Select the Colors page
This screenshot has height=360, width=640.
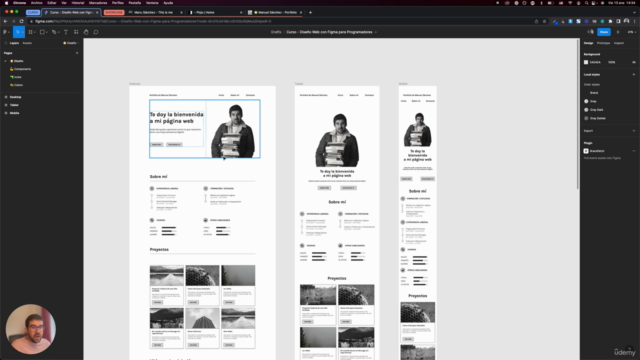16,85
